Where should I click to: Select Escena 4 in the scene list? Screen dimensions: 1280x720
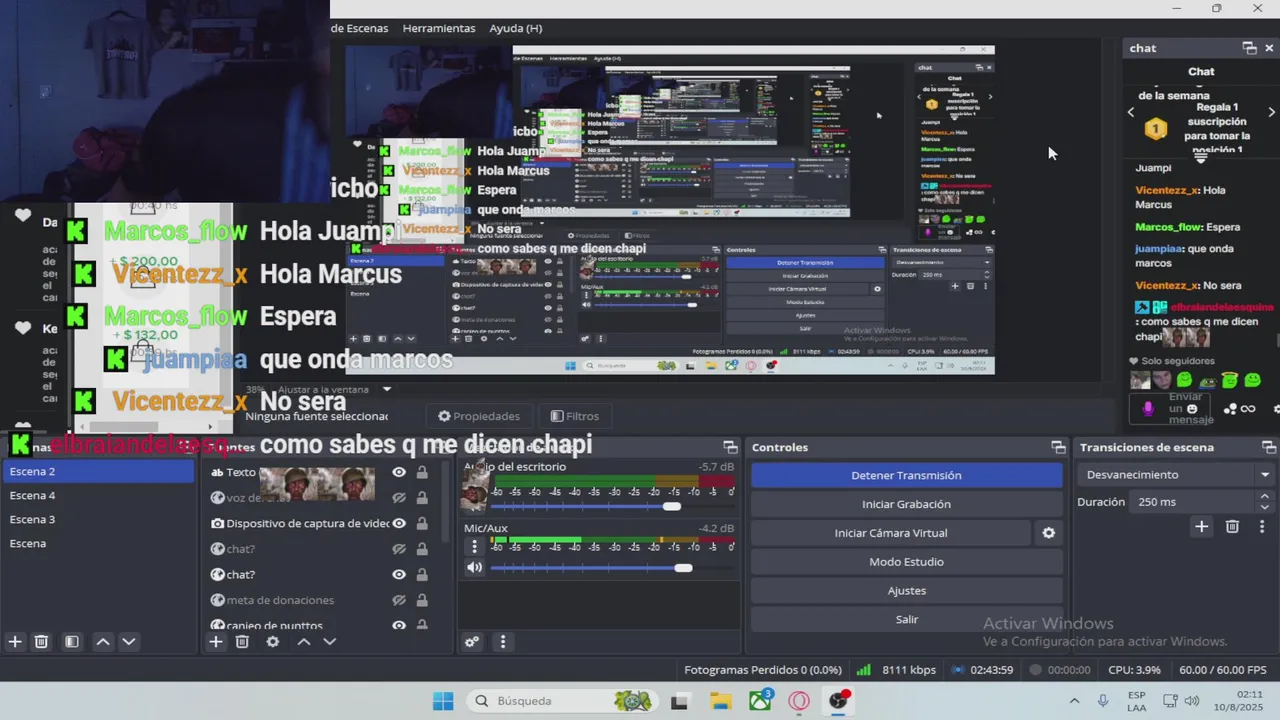coord(98,496)
